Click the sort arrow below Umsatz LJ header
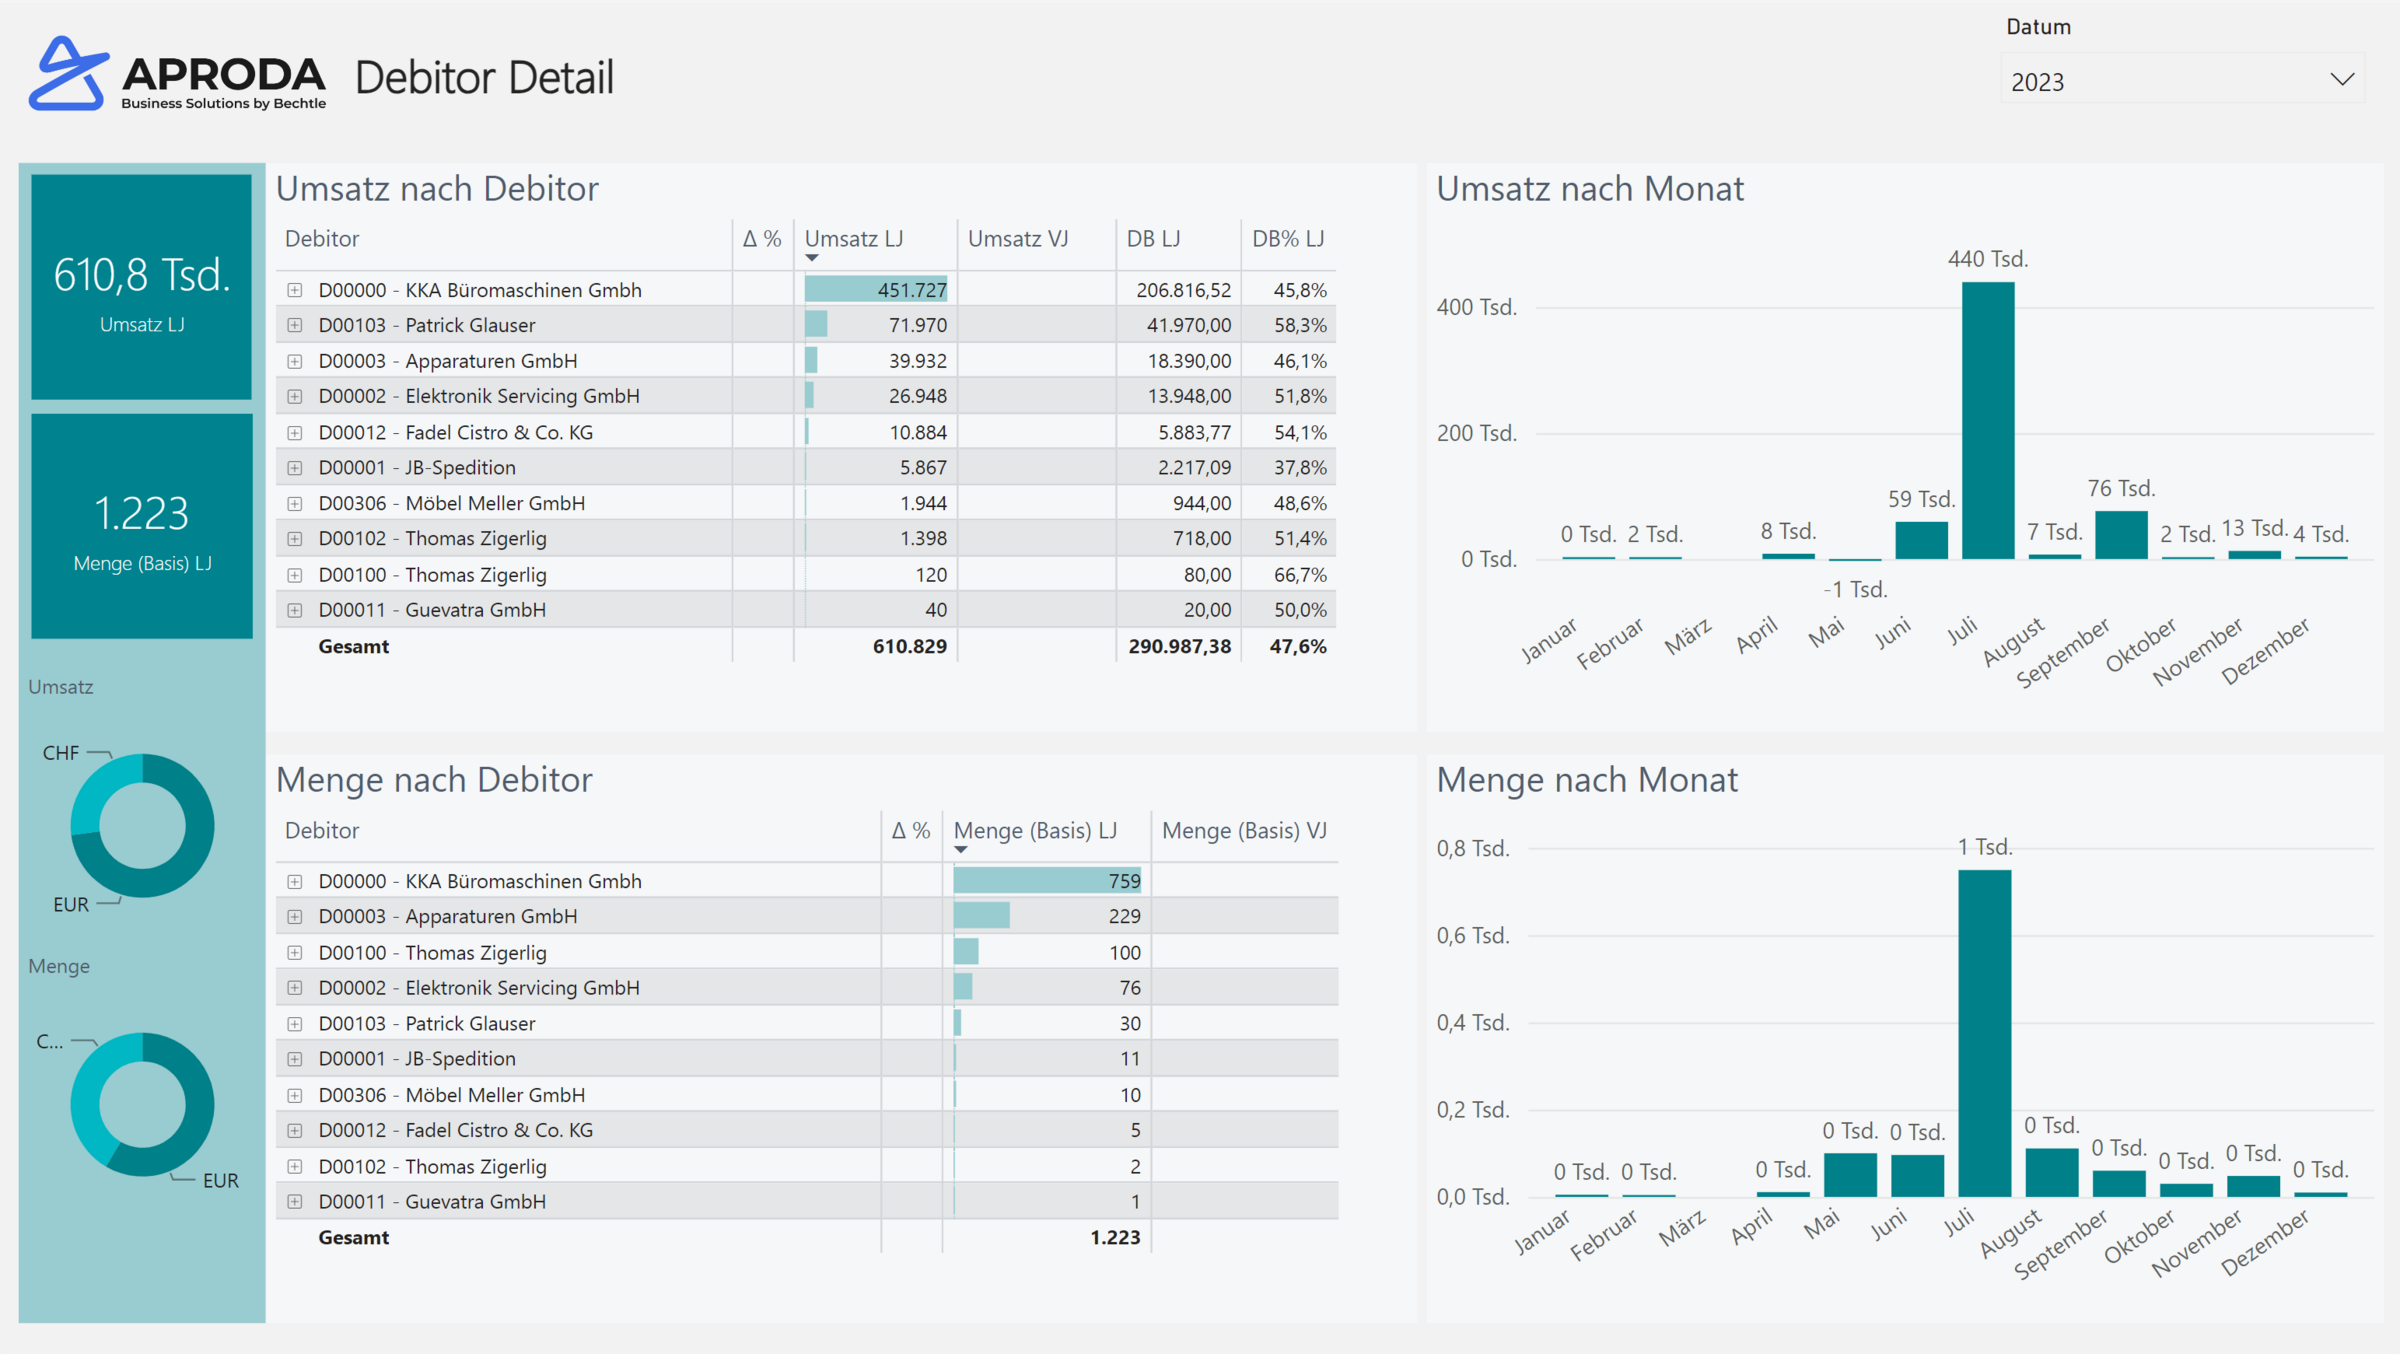The height and width of the screenshot is (1354, 2400). pos(812,257)
